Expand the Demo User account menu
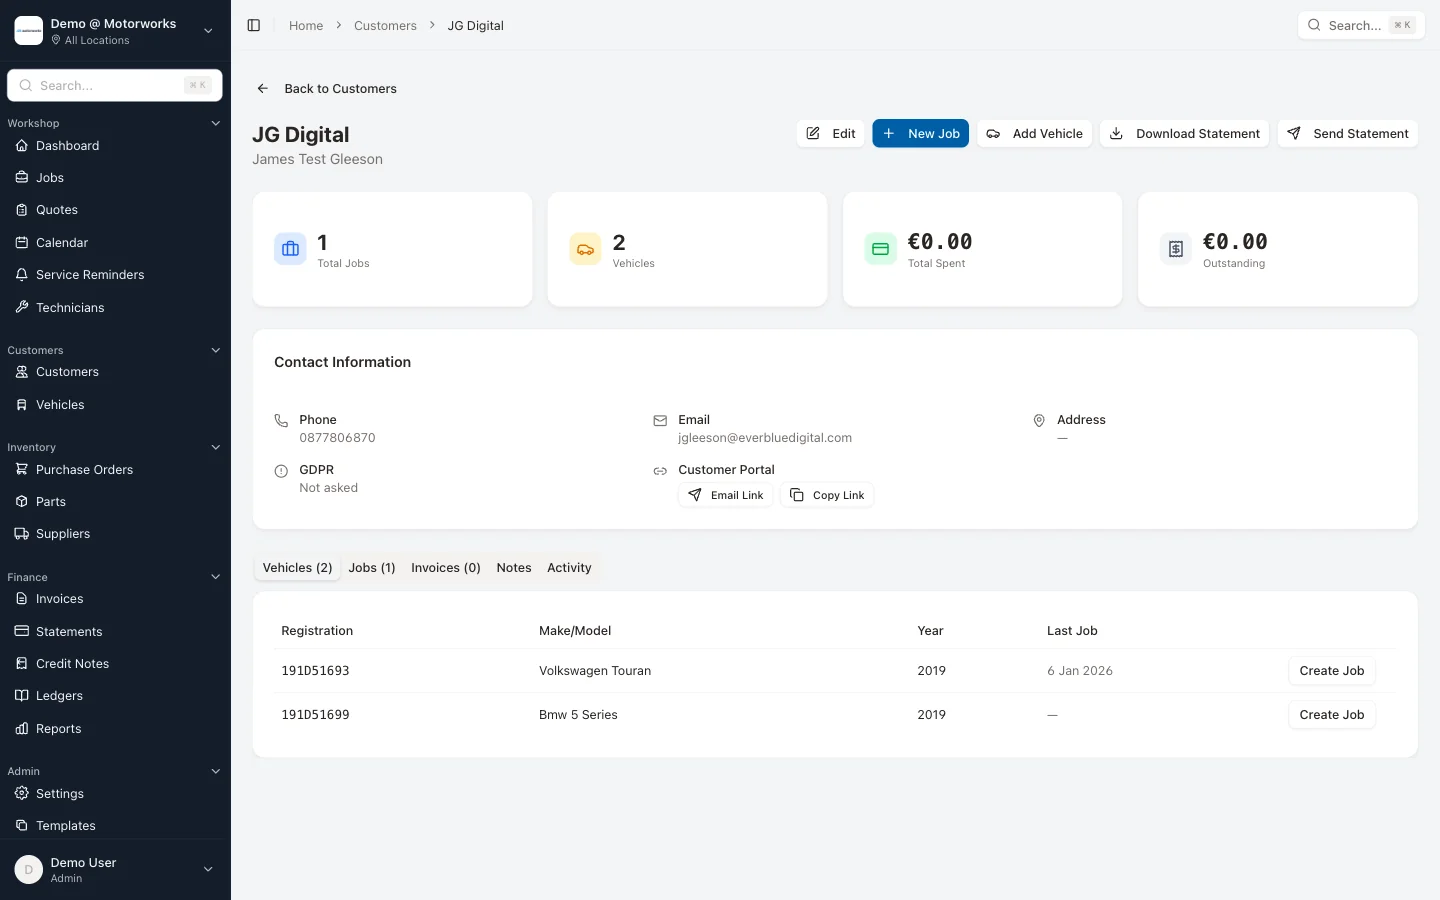The image size is (1440, 900). tap(208, 870)
